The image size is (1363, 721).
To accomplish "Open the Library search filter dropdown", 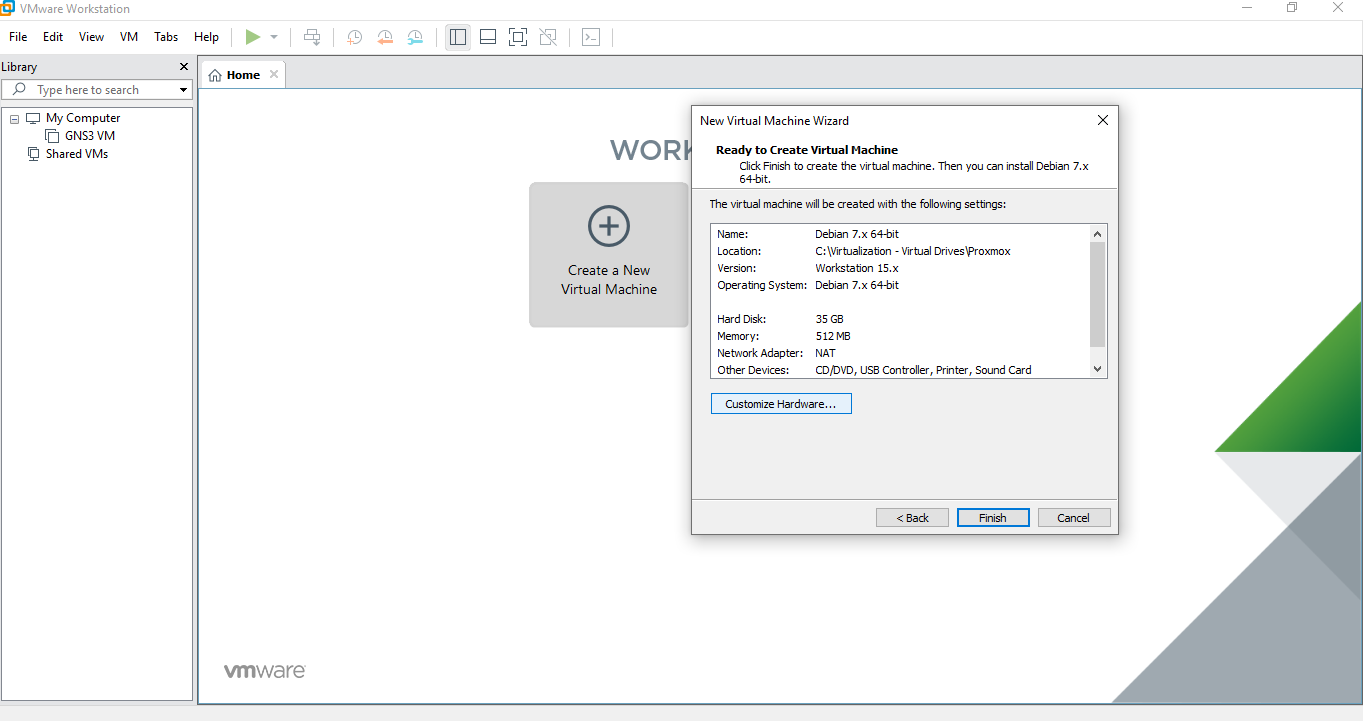I will point(182,89).
